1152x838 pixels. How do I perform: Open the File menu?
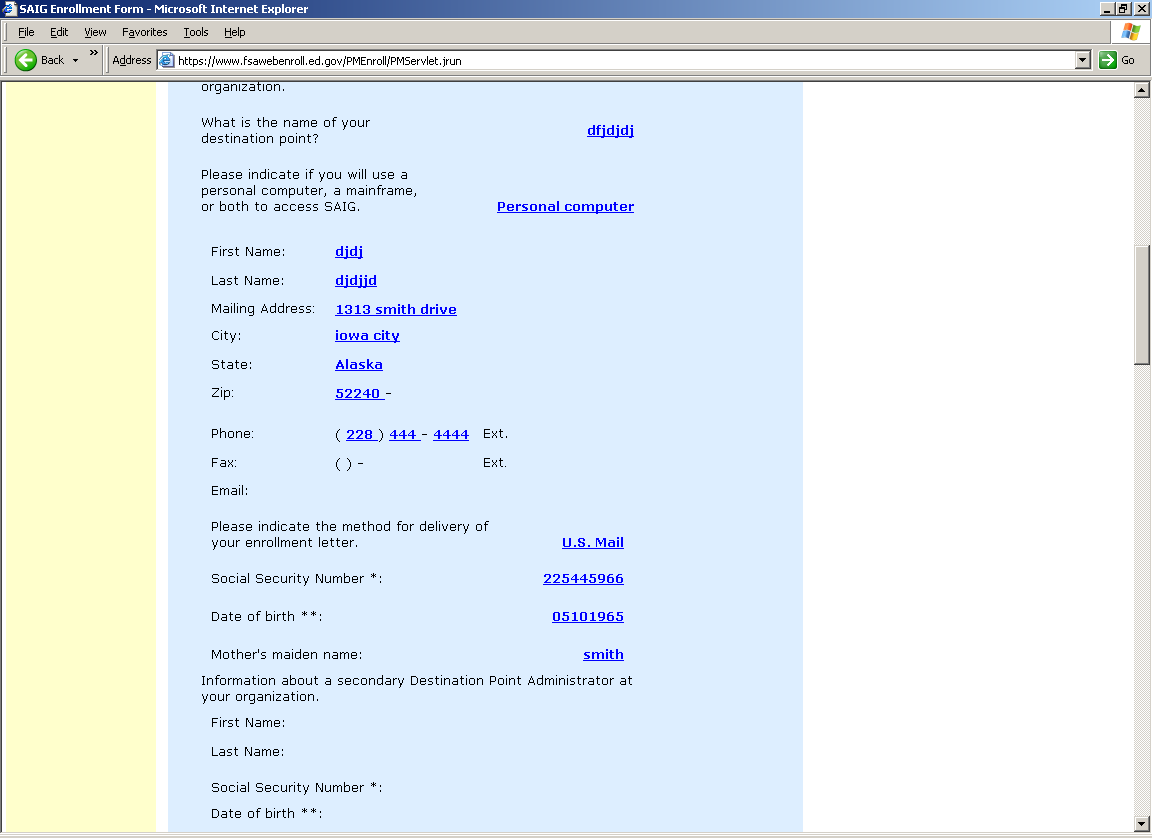tap(26, 32)
